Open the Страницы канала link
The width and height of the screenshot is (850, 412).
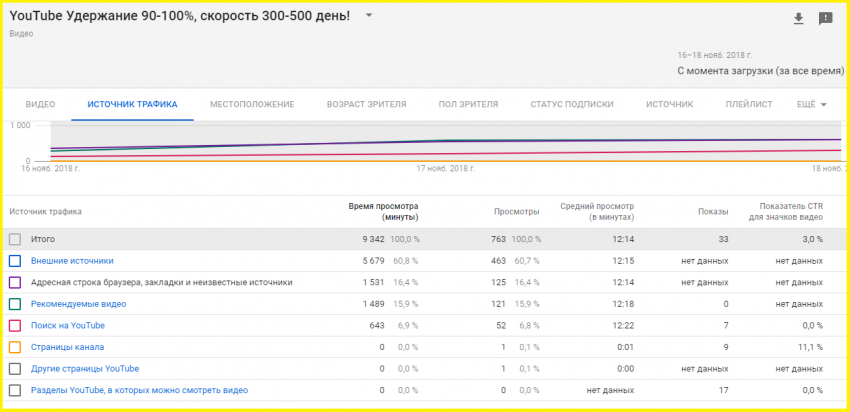tap(67, 347)
